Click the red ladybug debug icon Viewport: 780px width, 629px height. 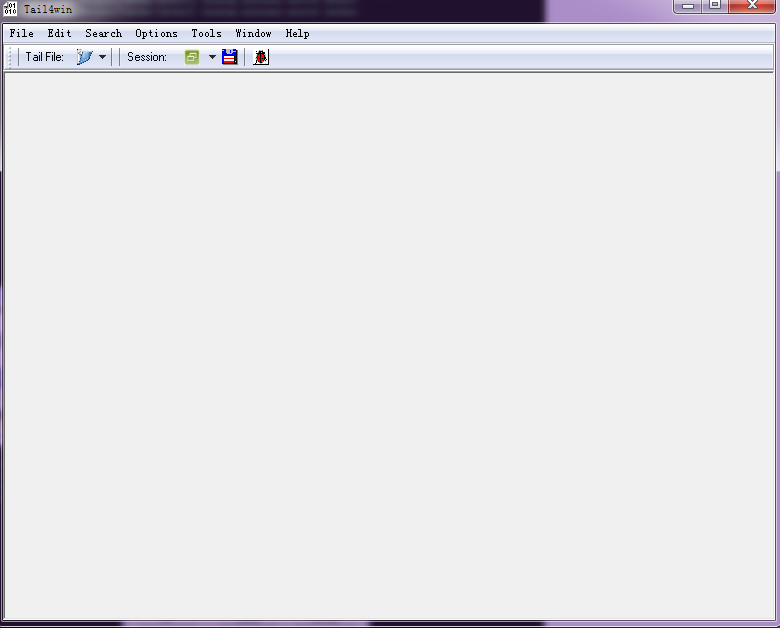[x=261, y=57]
